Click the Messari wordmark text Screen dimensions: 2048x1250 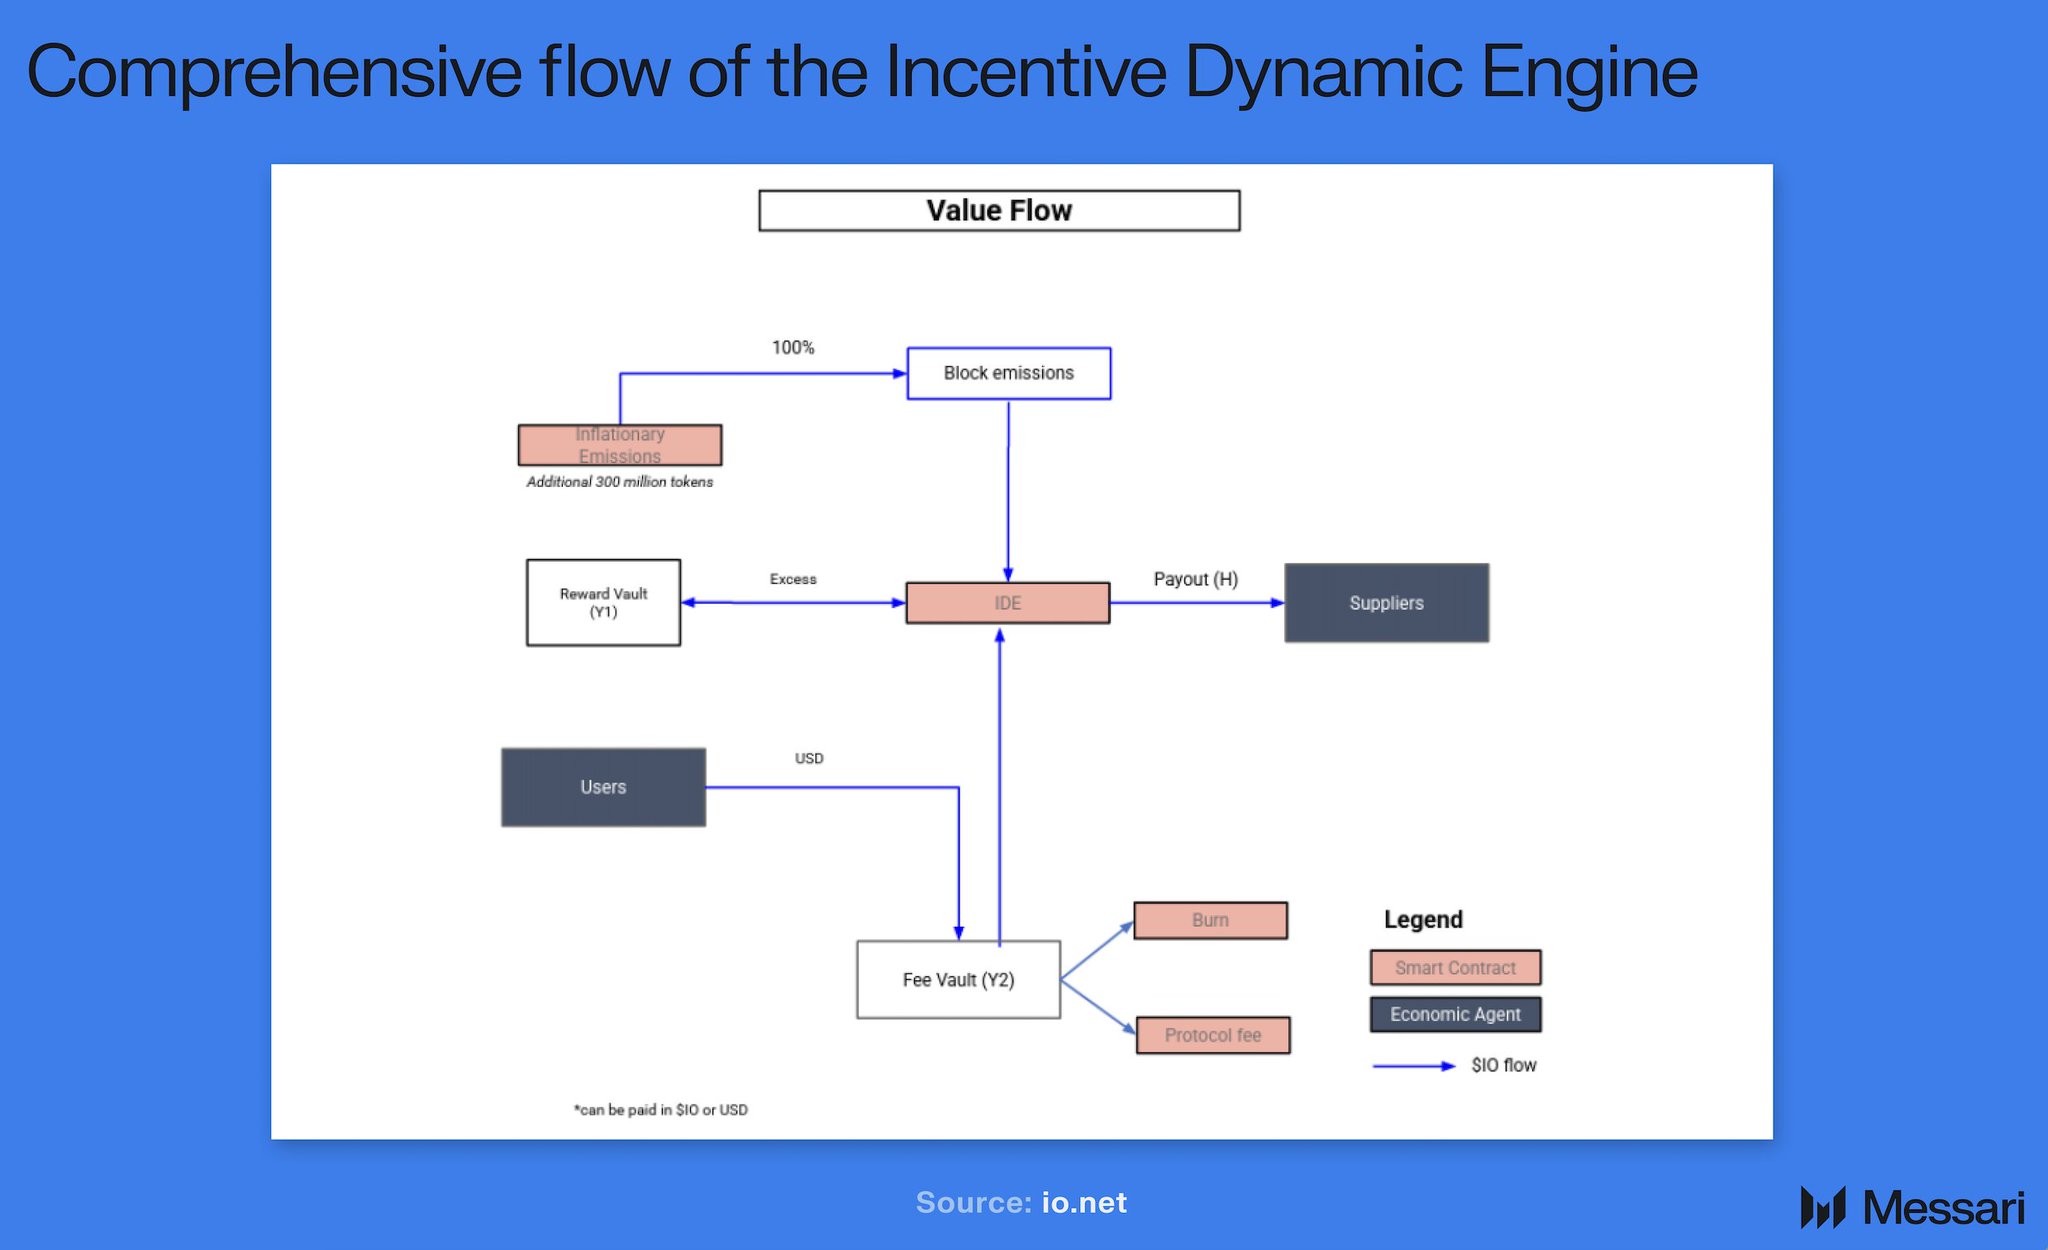click(x=1943, y=1208)
